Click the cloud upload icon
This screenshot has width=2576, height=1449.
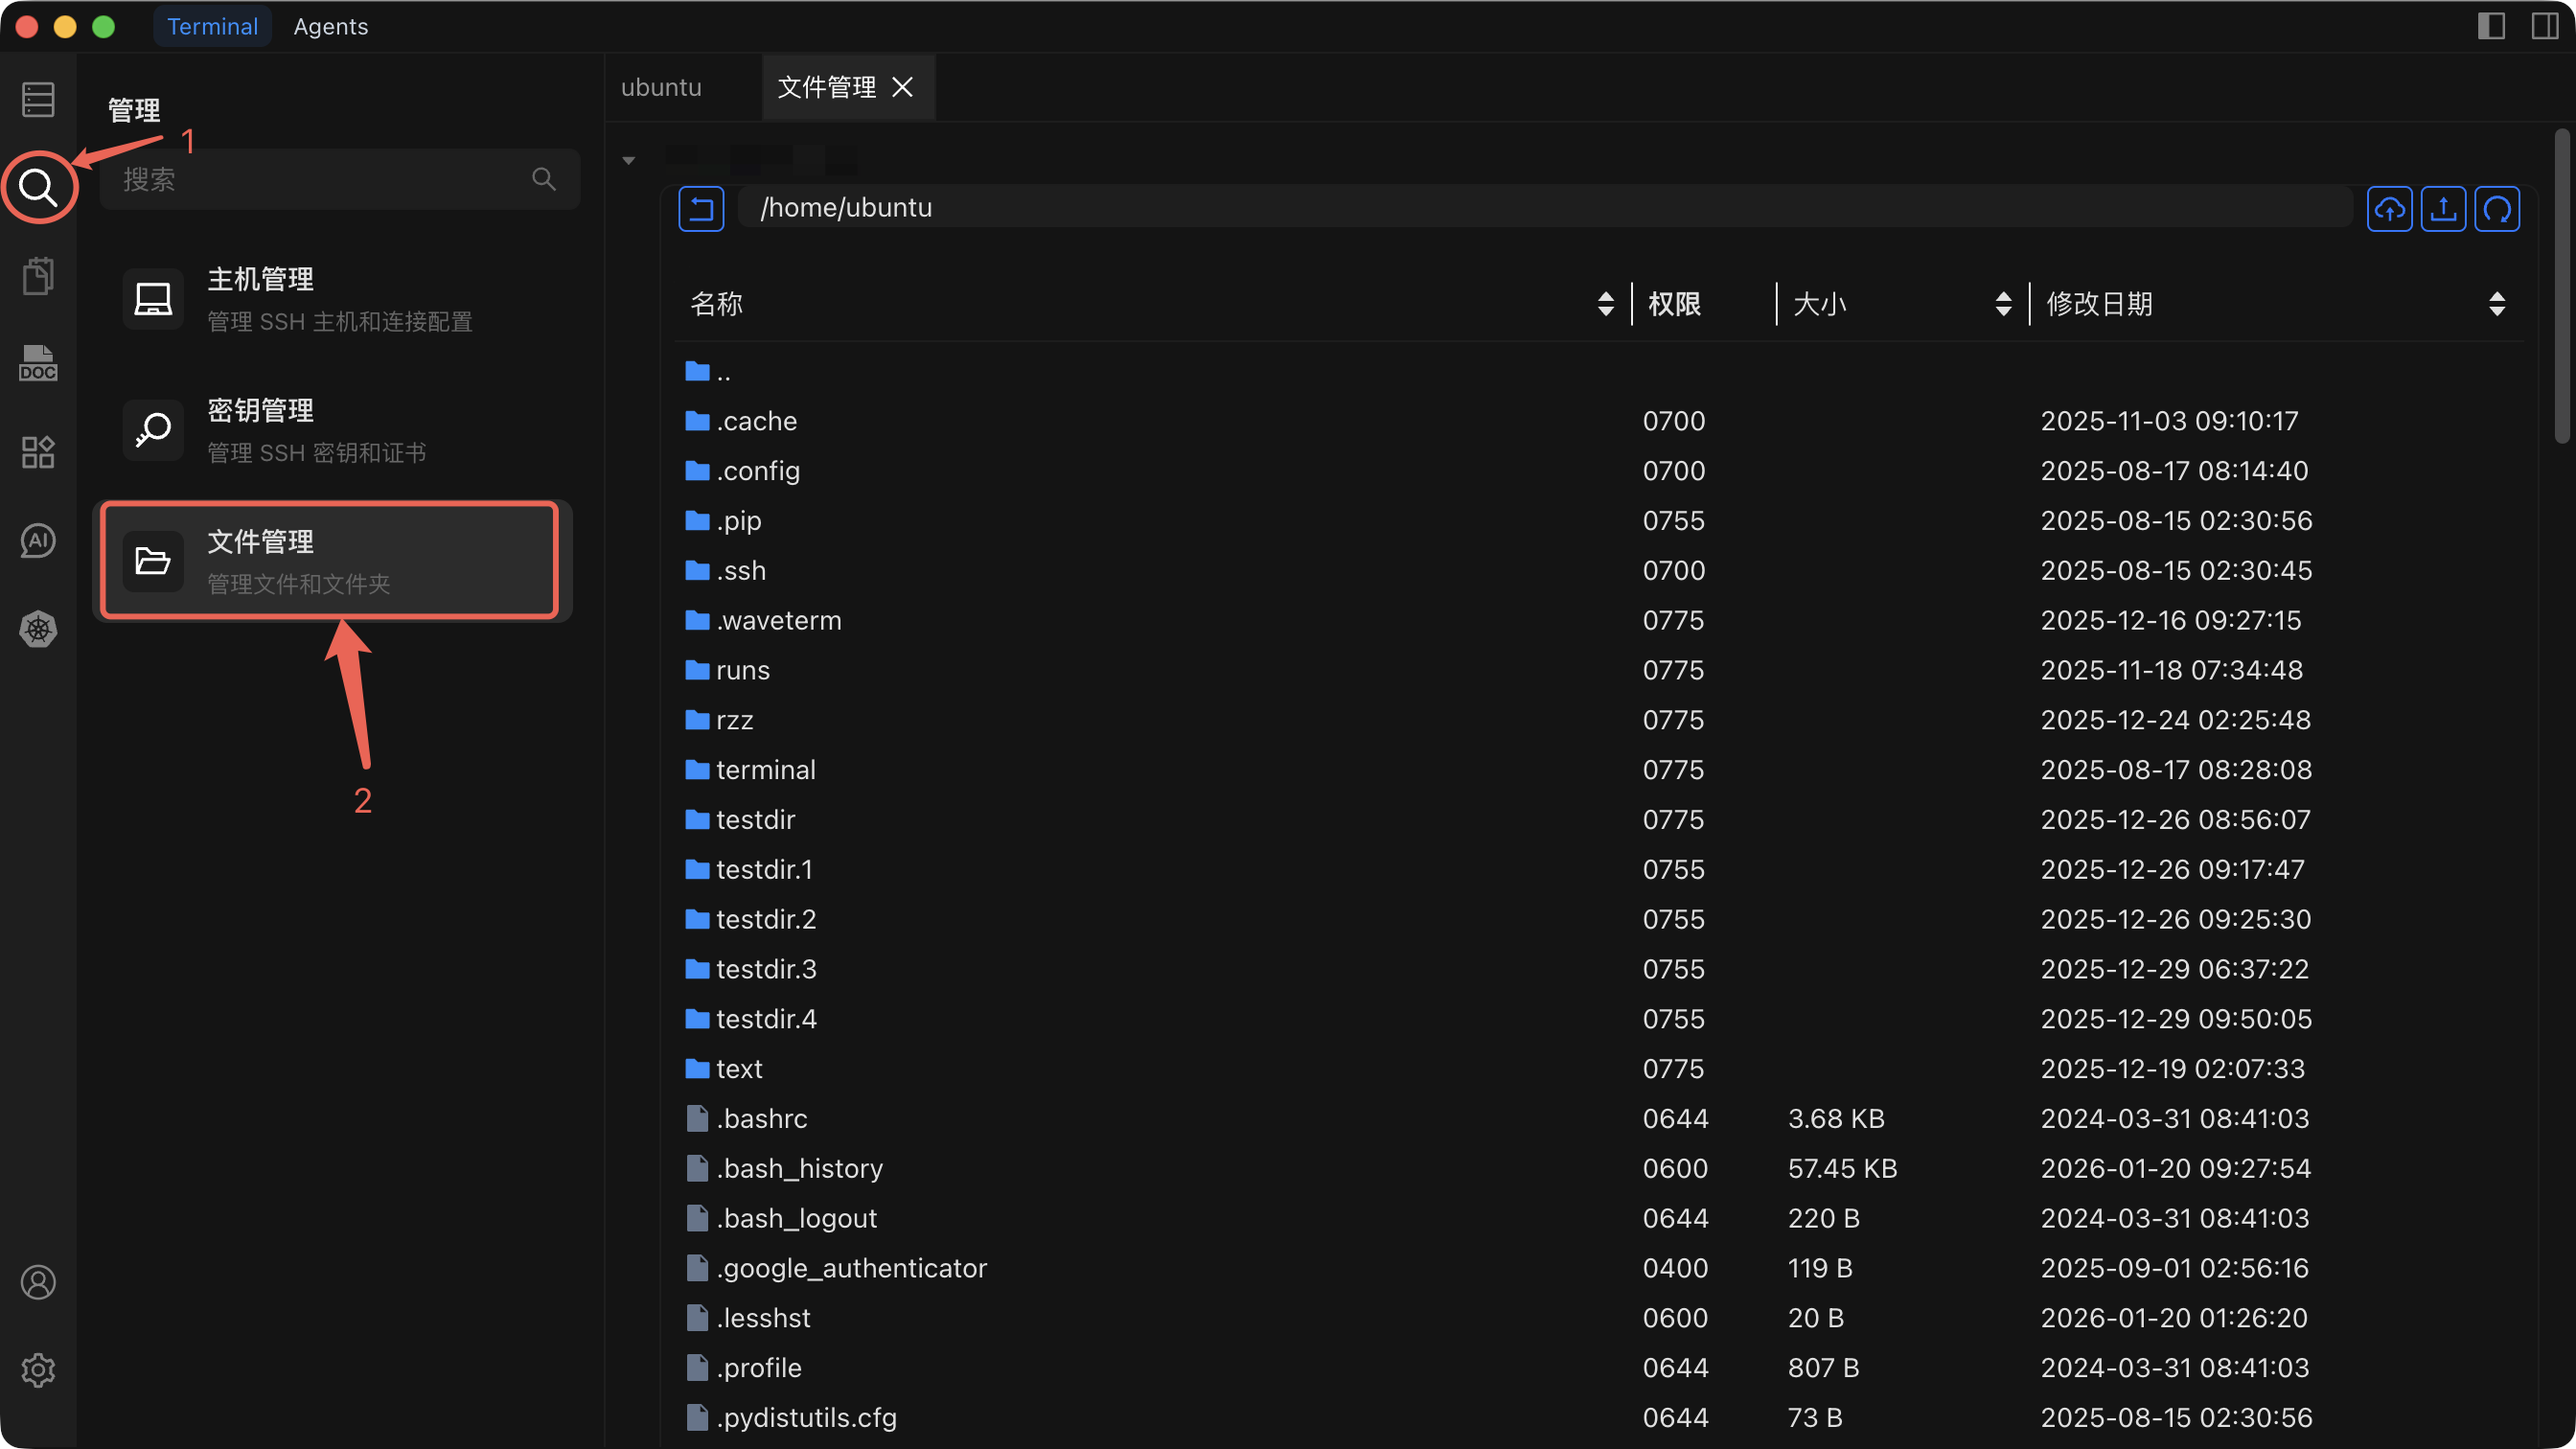[x=2389, y=209]
